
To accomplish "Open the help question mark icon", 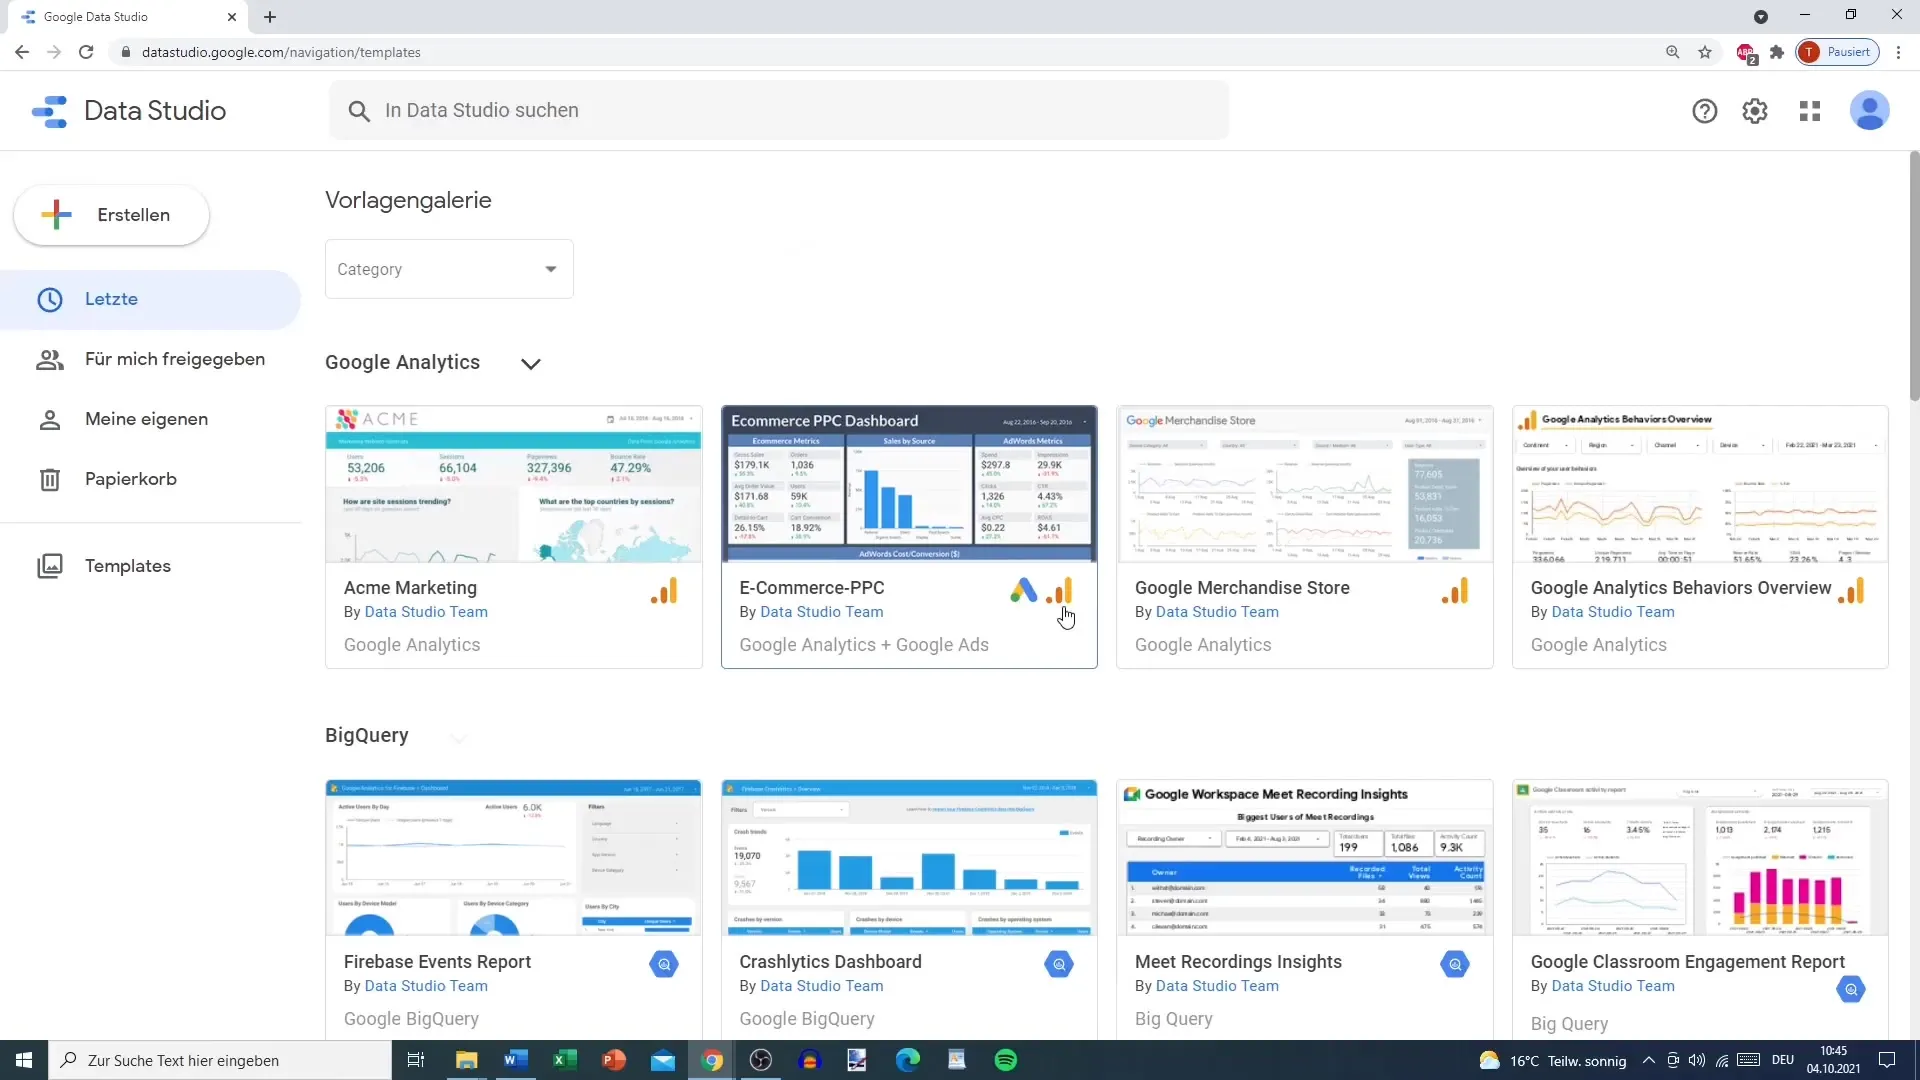I will point(1705,111).
